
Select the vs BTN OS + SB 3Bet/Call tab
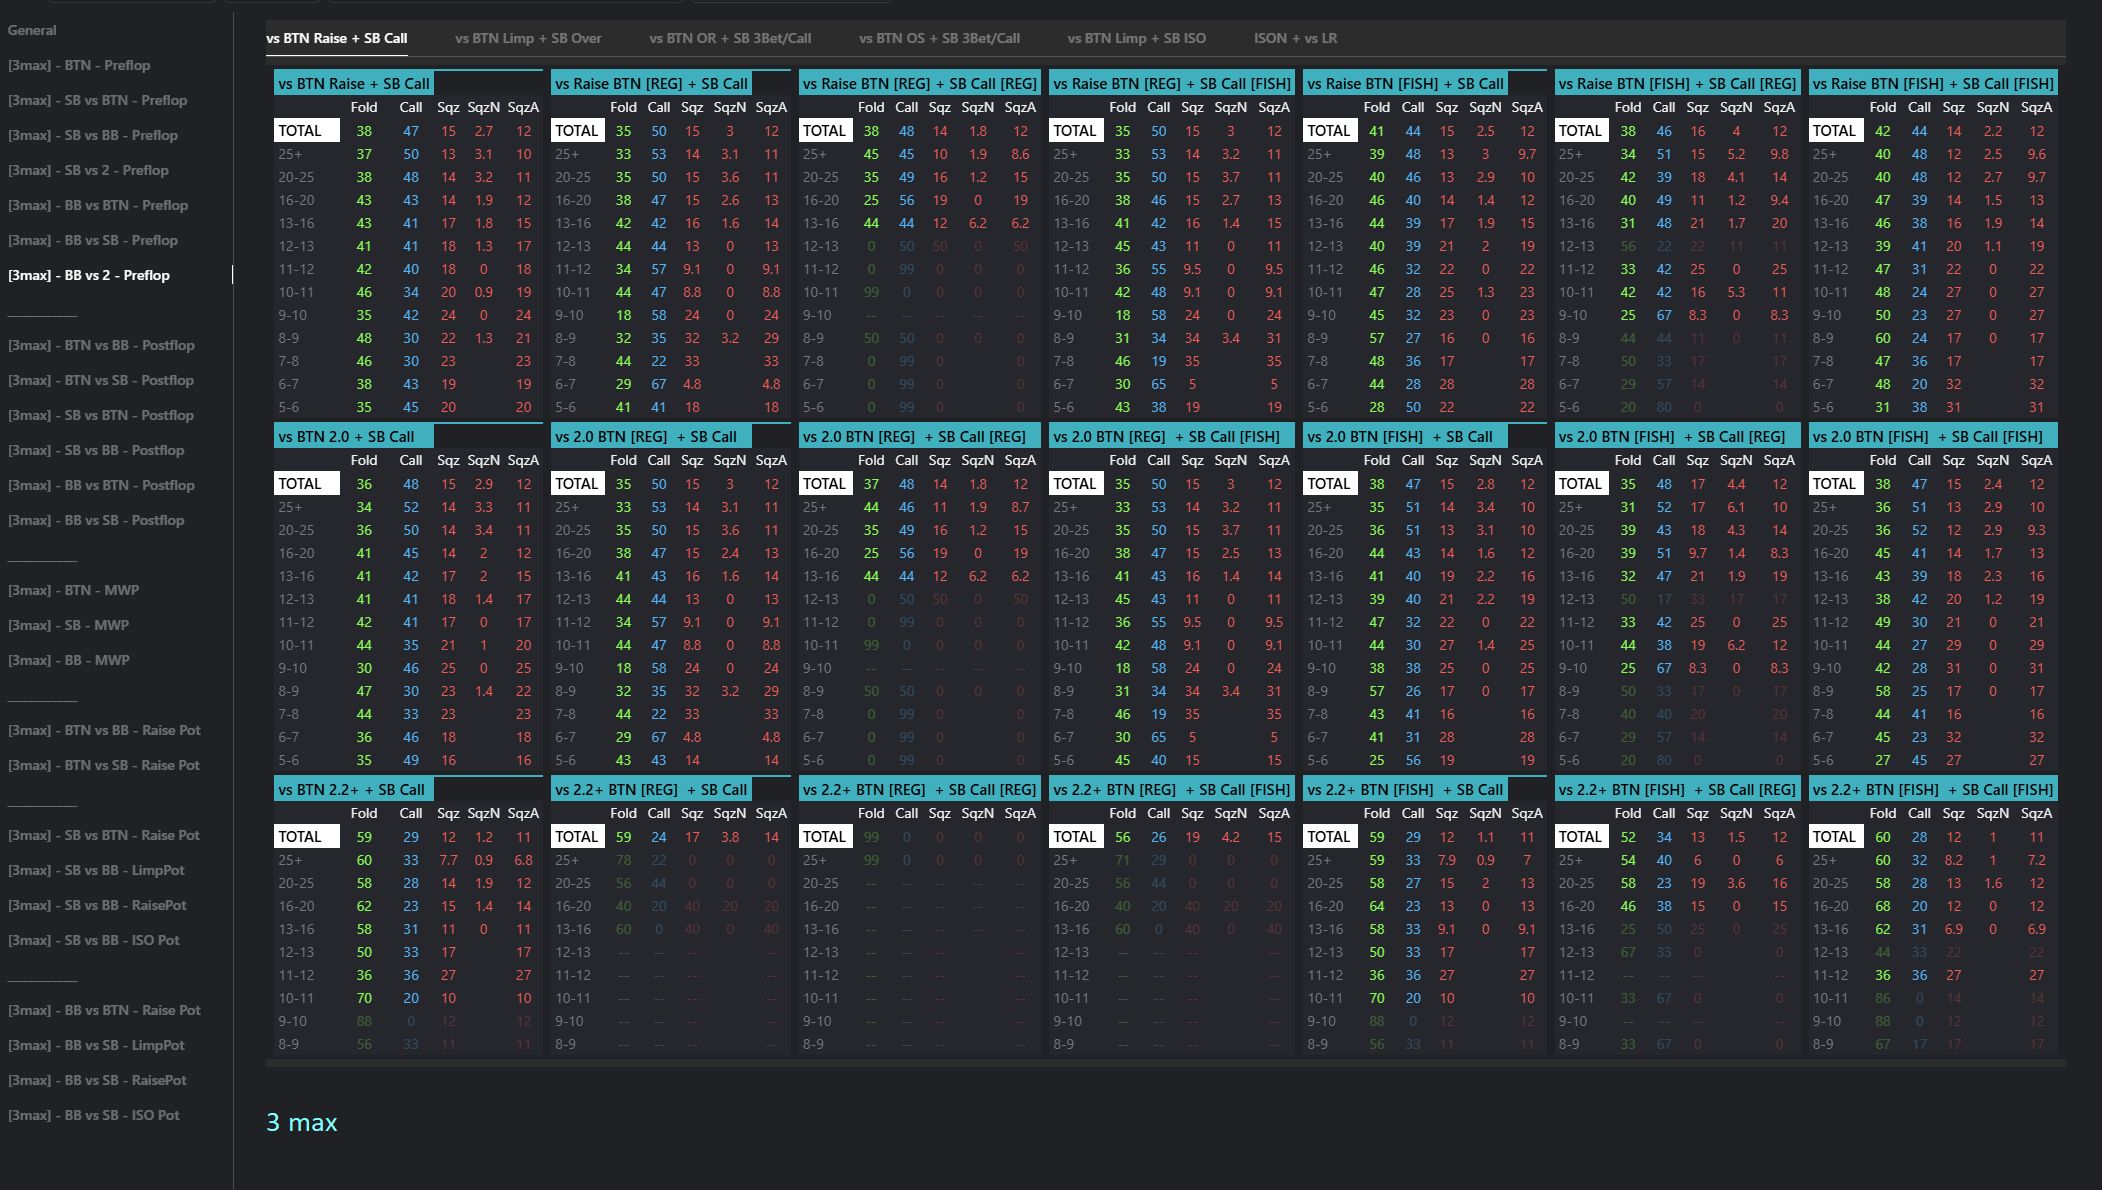pos(939,38)
